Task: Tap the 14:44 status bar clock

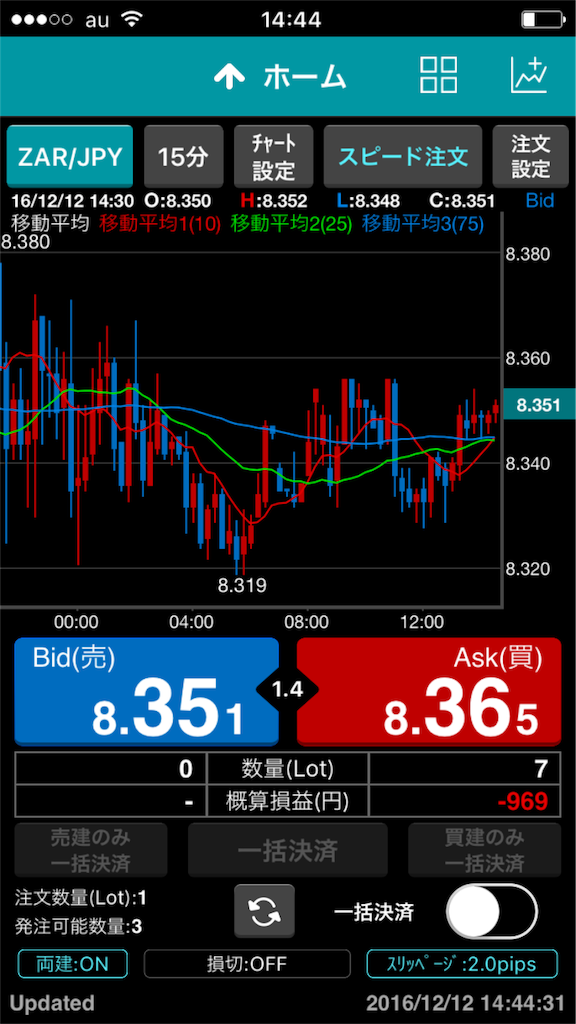Action: pos(291,20)
